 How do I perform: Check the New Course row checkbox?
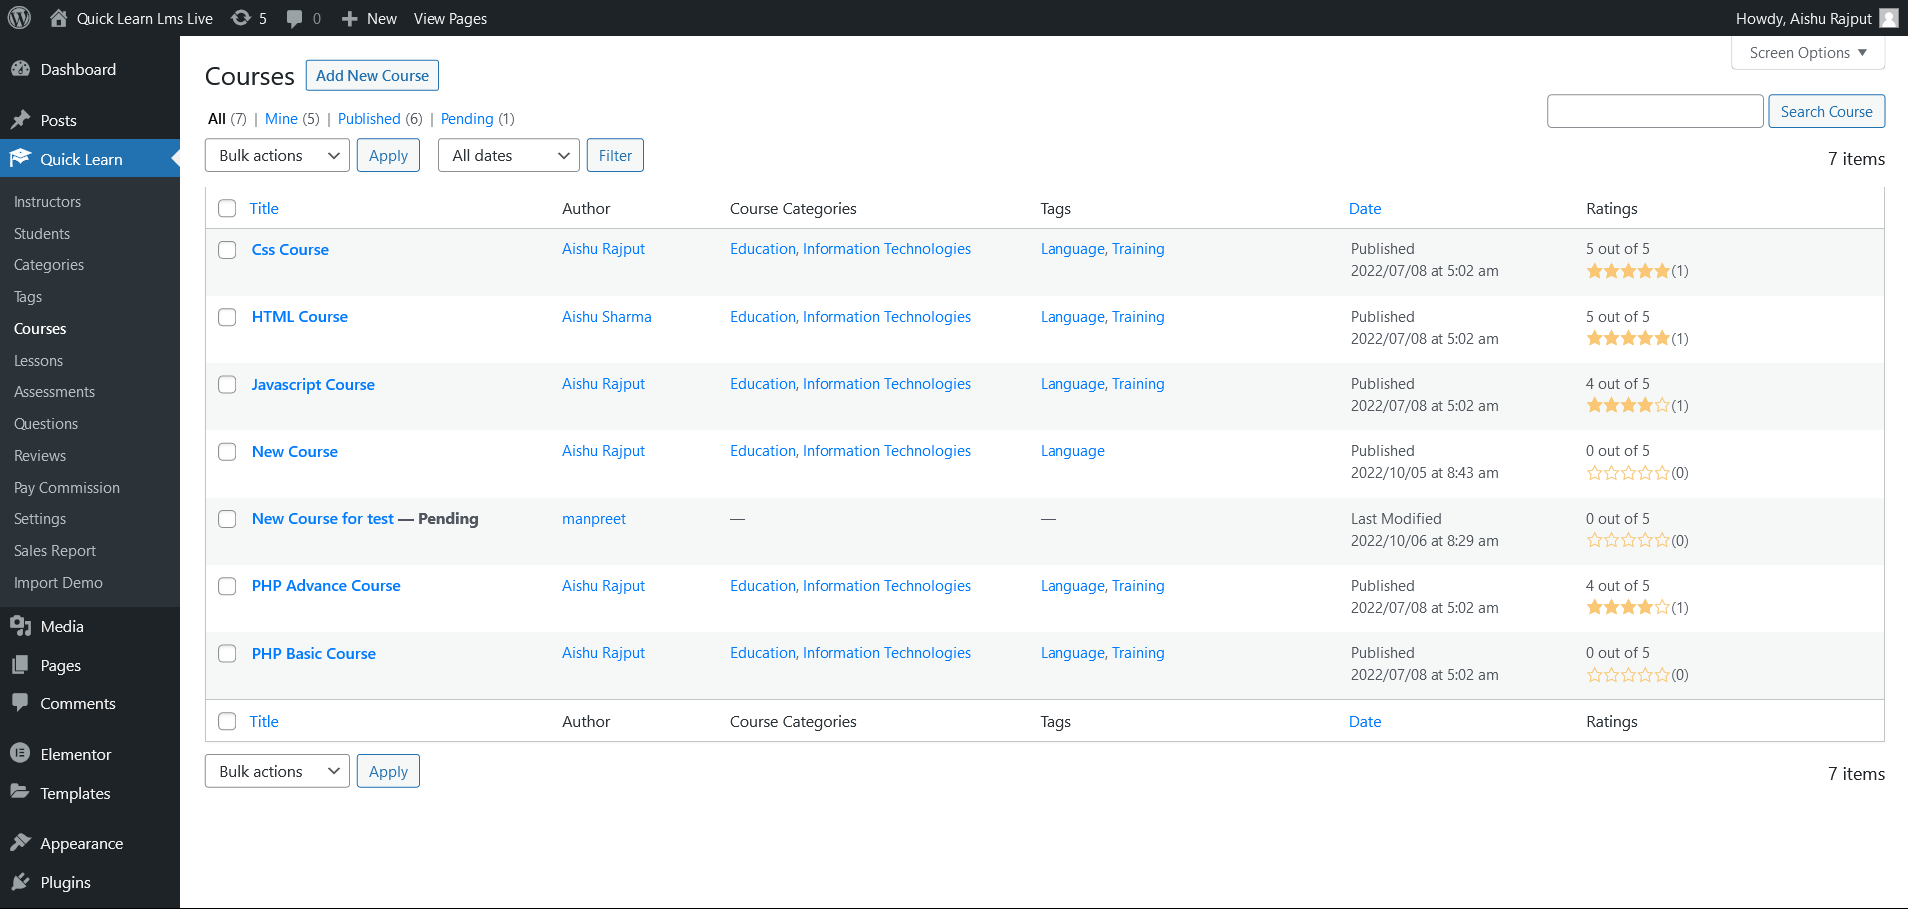pos(227,452)
